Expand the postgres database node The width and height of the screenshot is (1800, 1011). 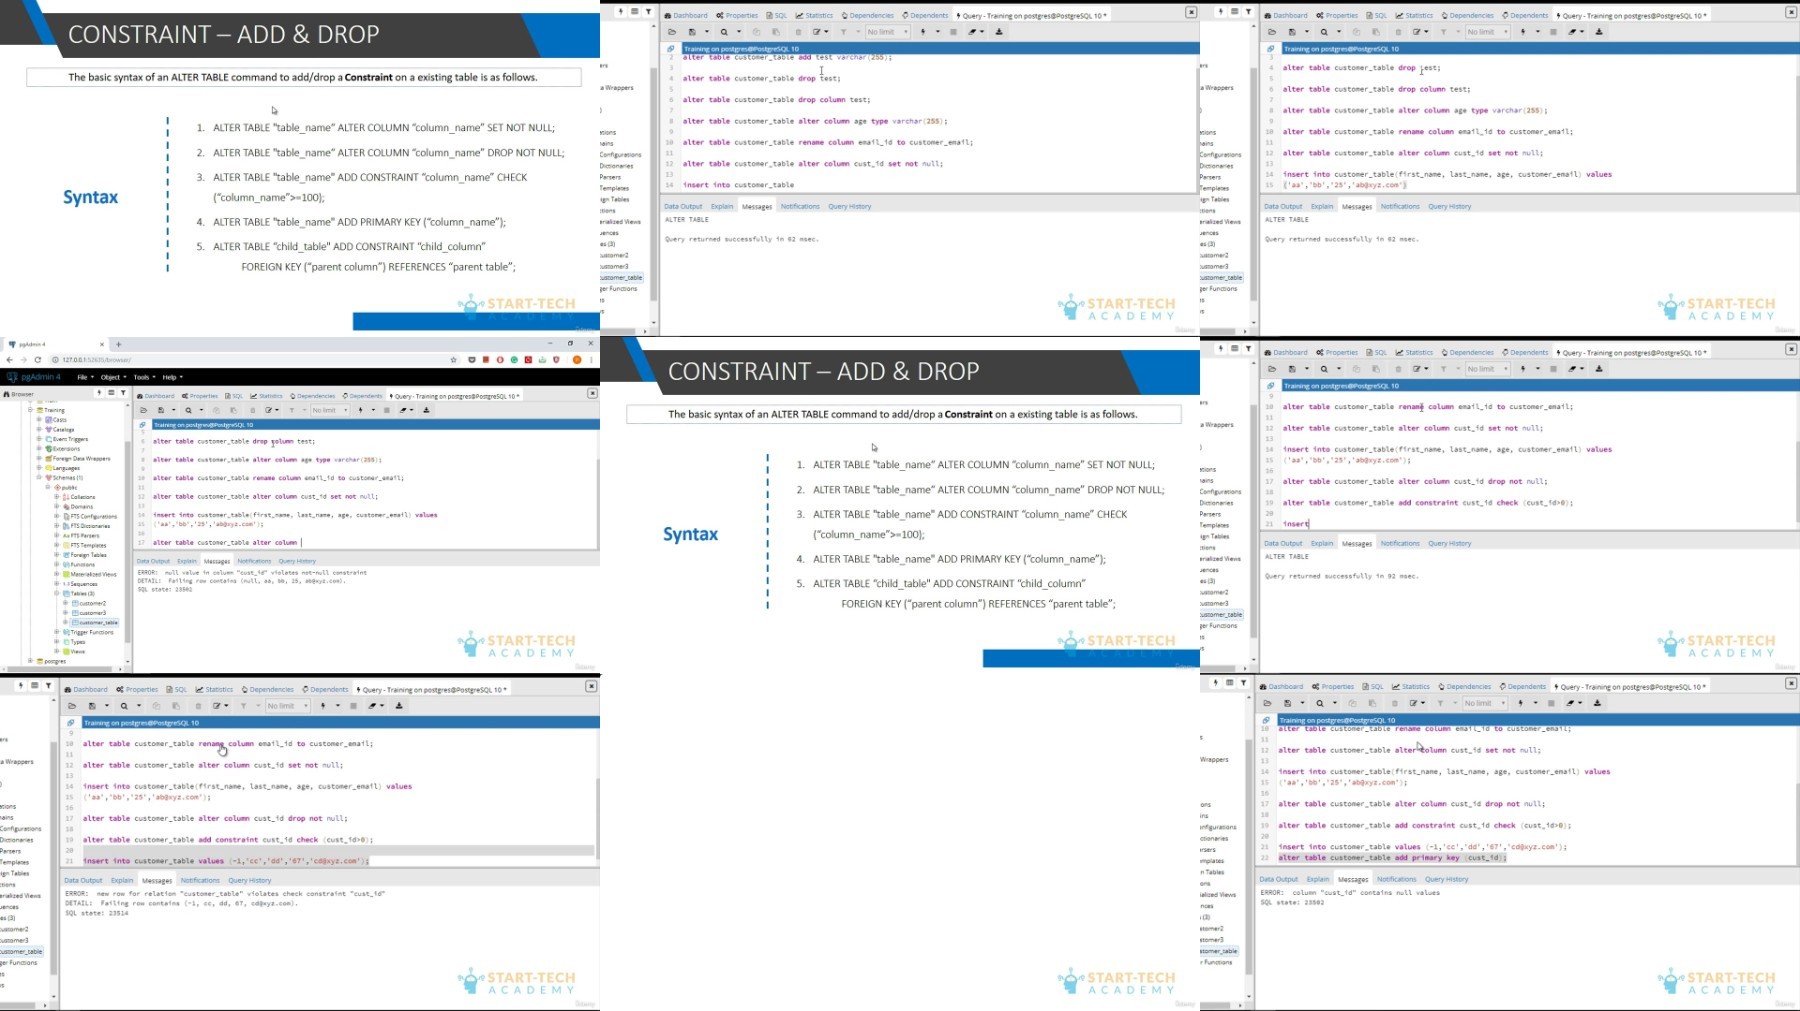30,661
